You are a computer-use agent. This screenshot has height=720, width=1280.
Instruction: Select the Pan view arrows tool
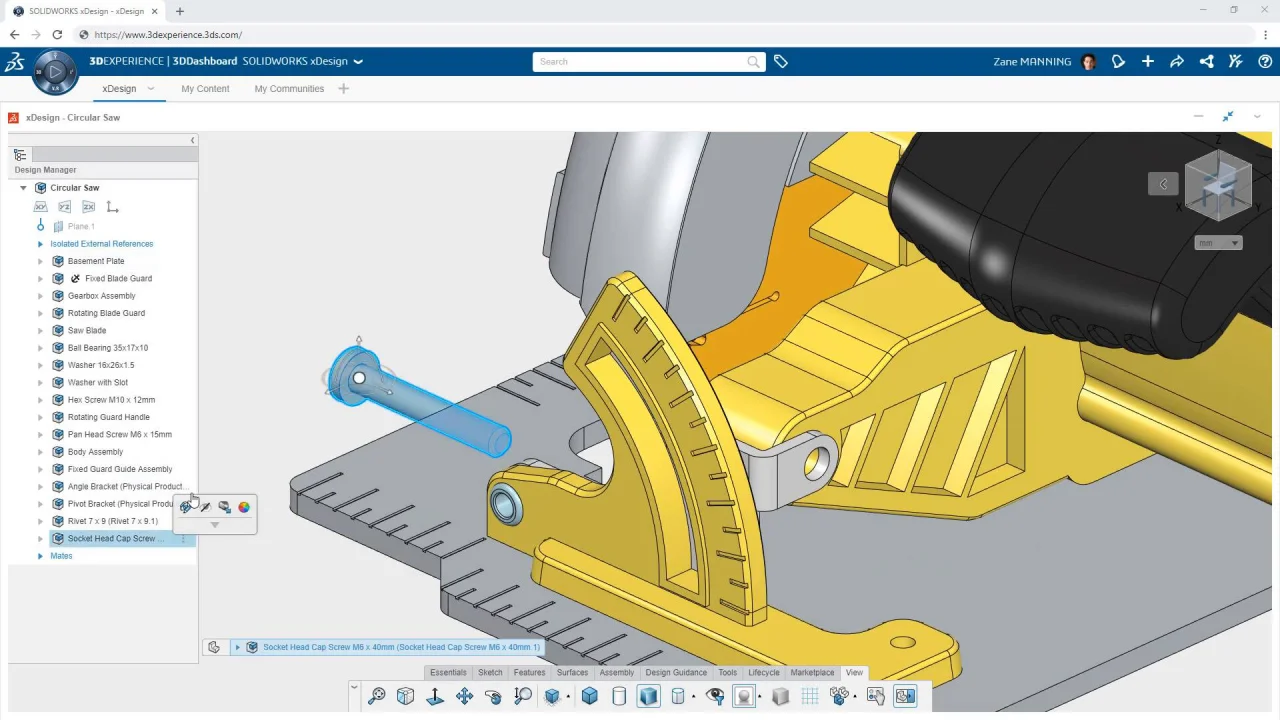[464, 697]
